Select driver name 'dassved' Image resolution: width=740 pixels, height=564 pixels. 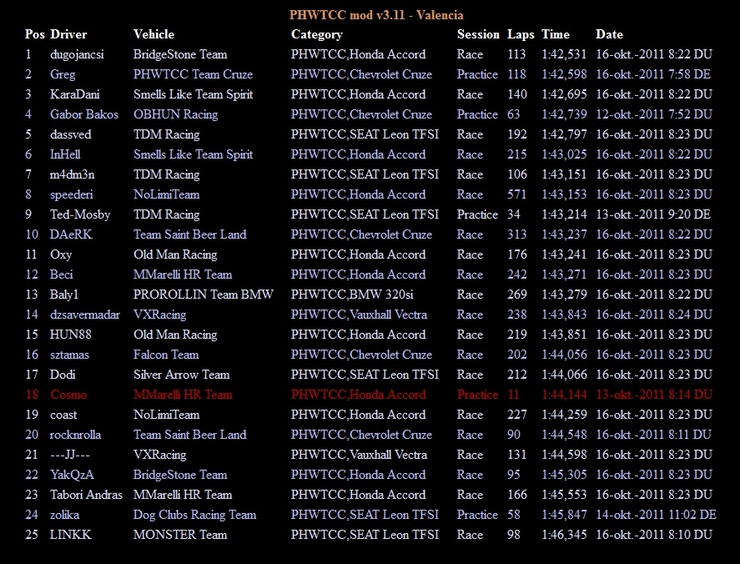coord(70,135)
